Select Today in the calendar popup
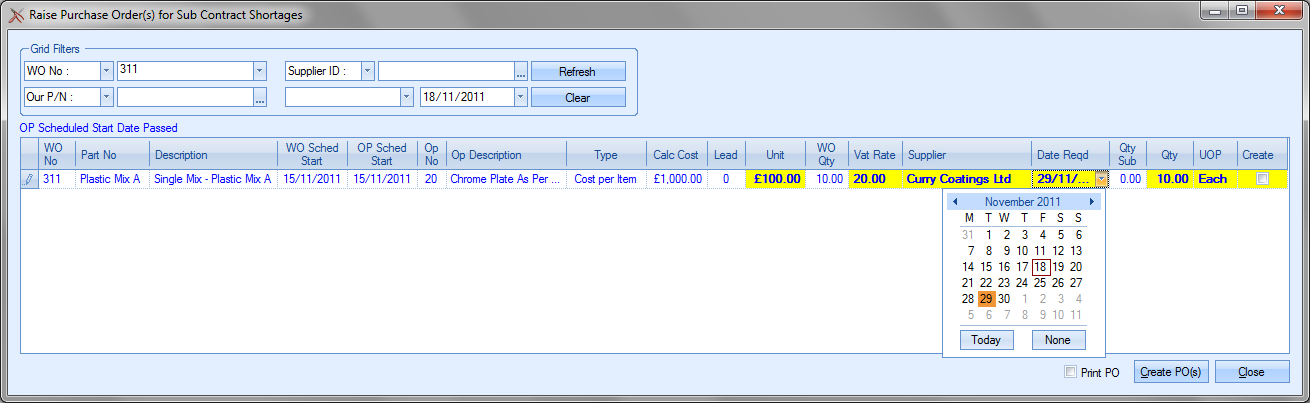Screen dimensions: 1310x403 985,340
